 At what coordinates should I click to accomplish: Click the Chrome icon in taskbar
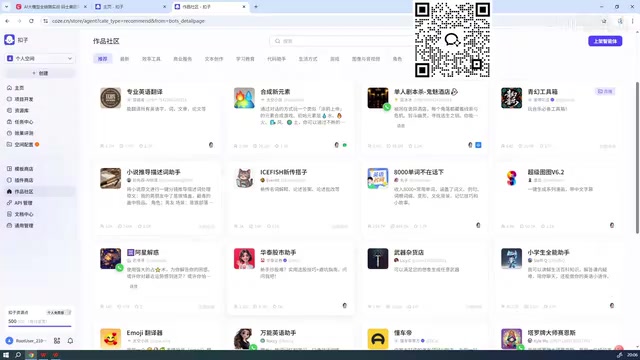31,355
